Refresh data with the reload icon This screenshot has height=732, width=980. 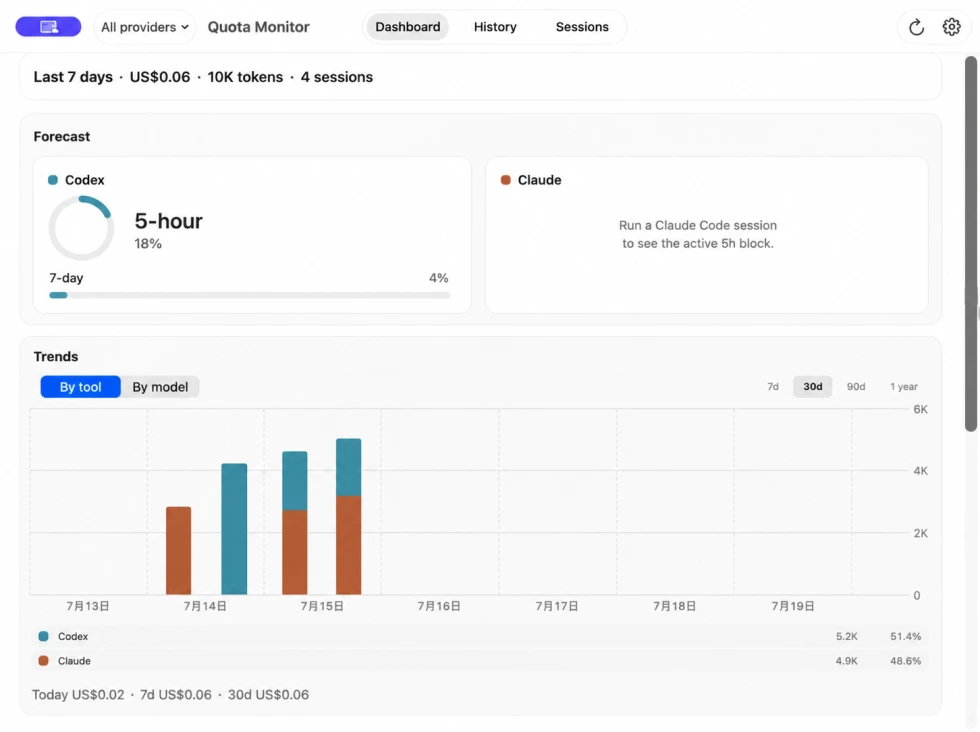pyautogui.click(x=916, y=27)
